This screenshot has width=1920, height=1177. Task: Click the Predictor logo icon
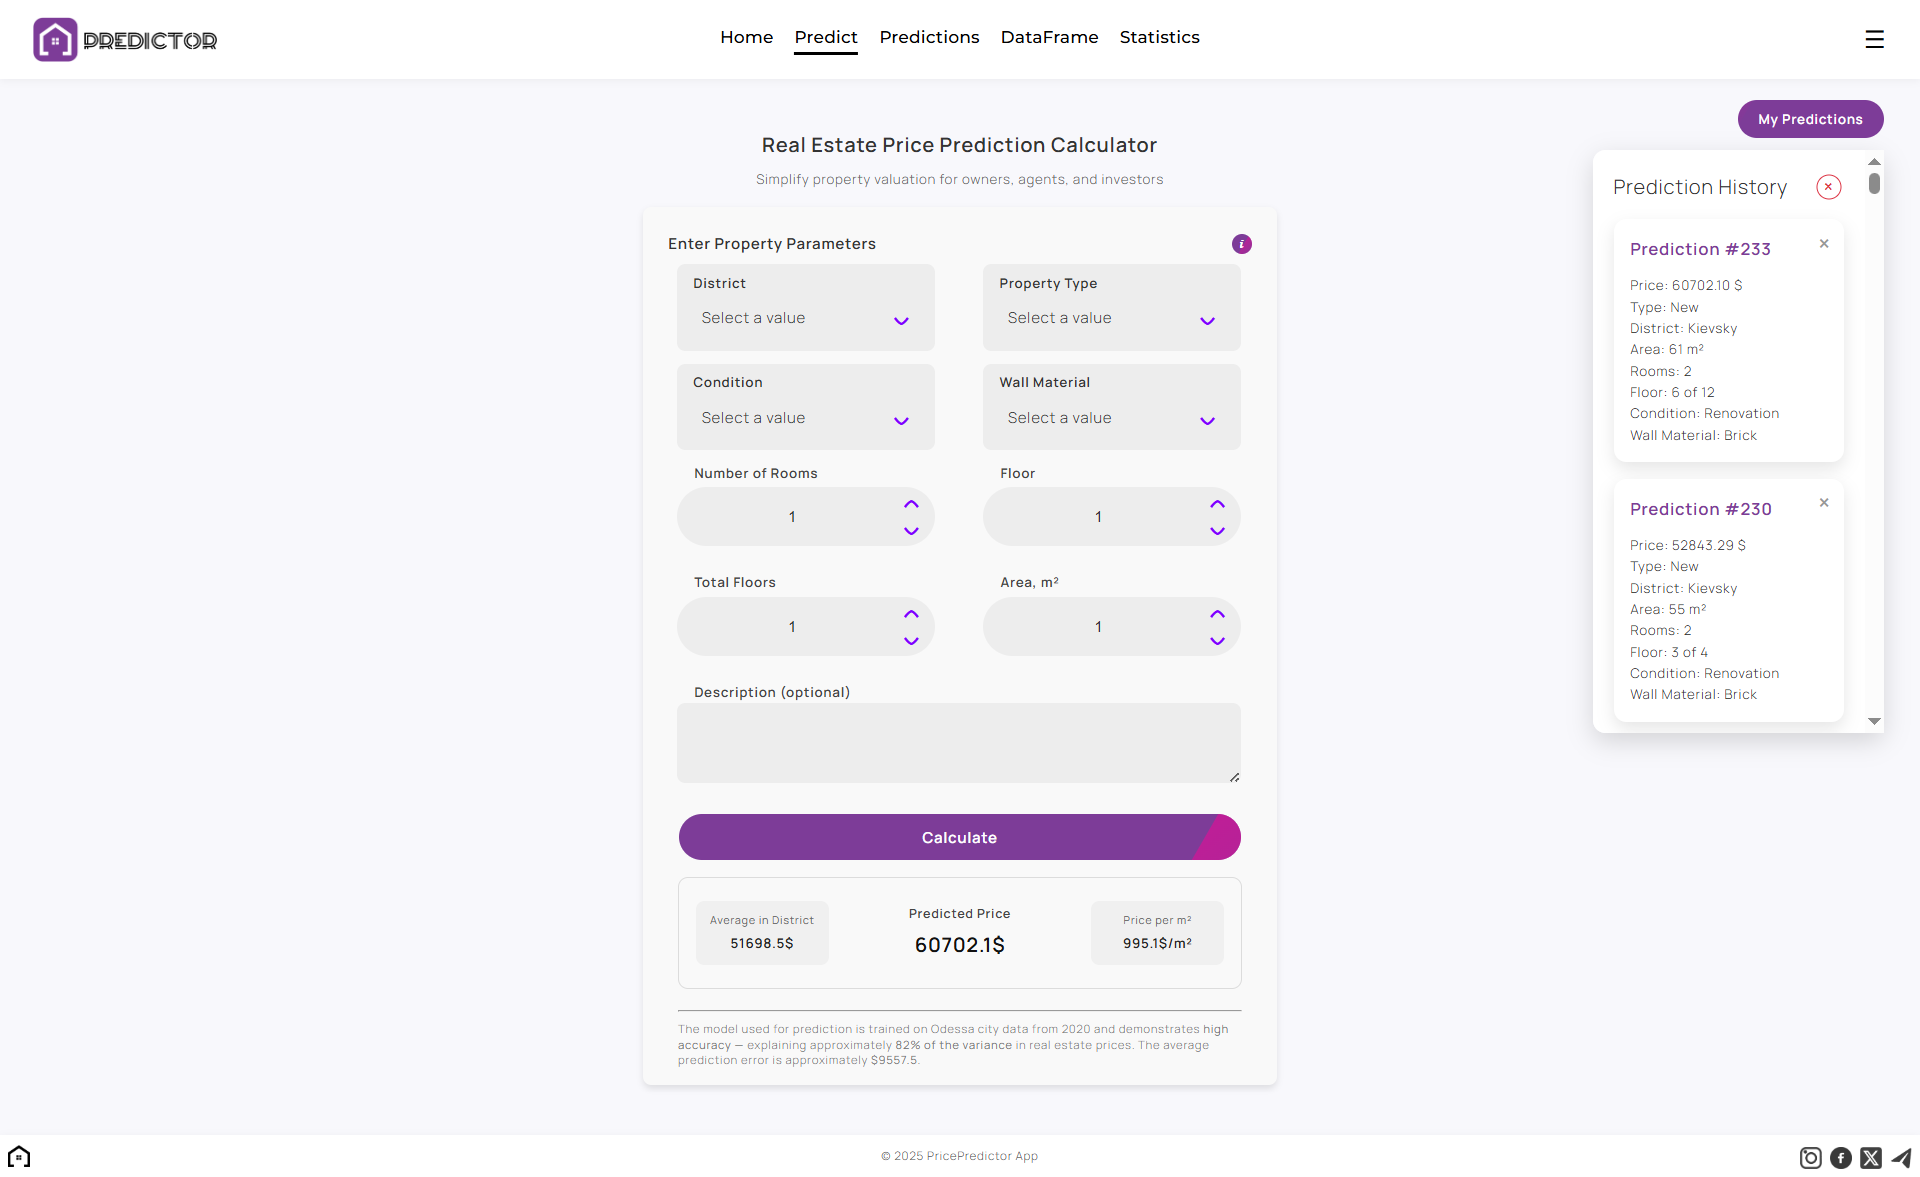[x=55, y=40]
